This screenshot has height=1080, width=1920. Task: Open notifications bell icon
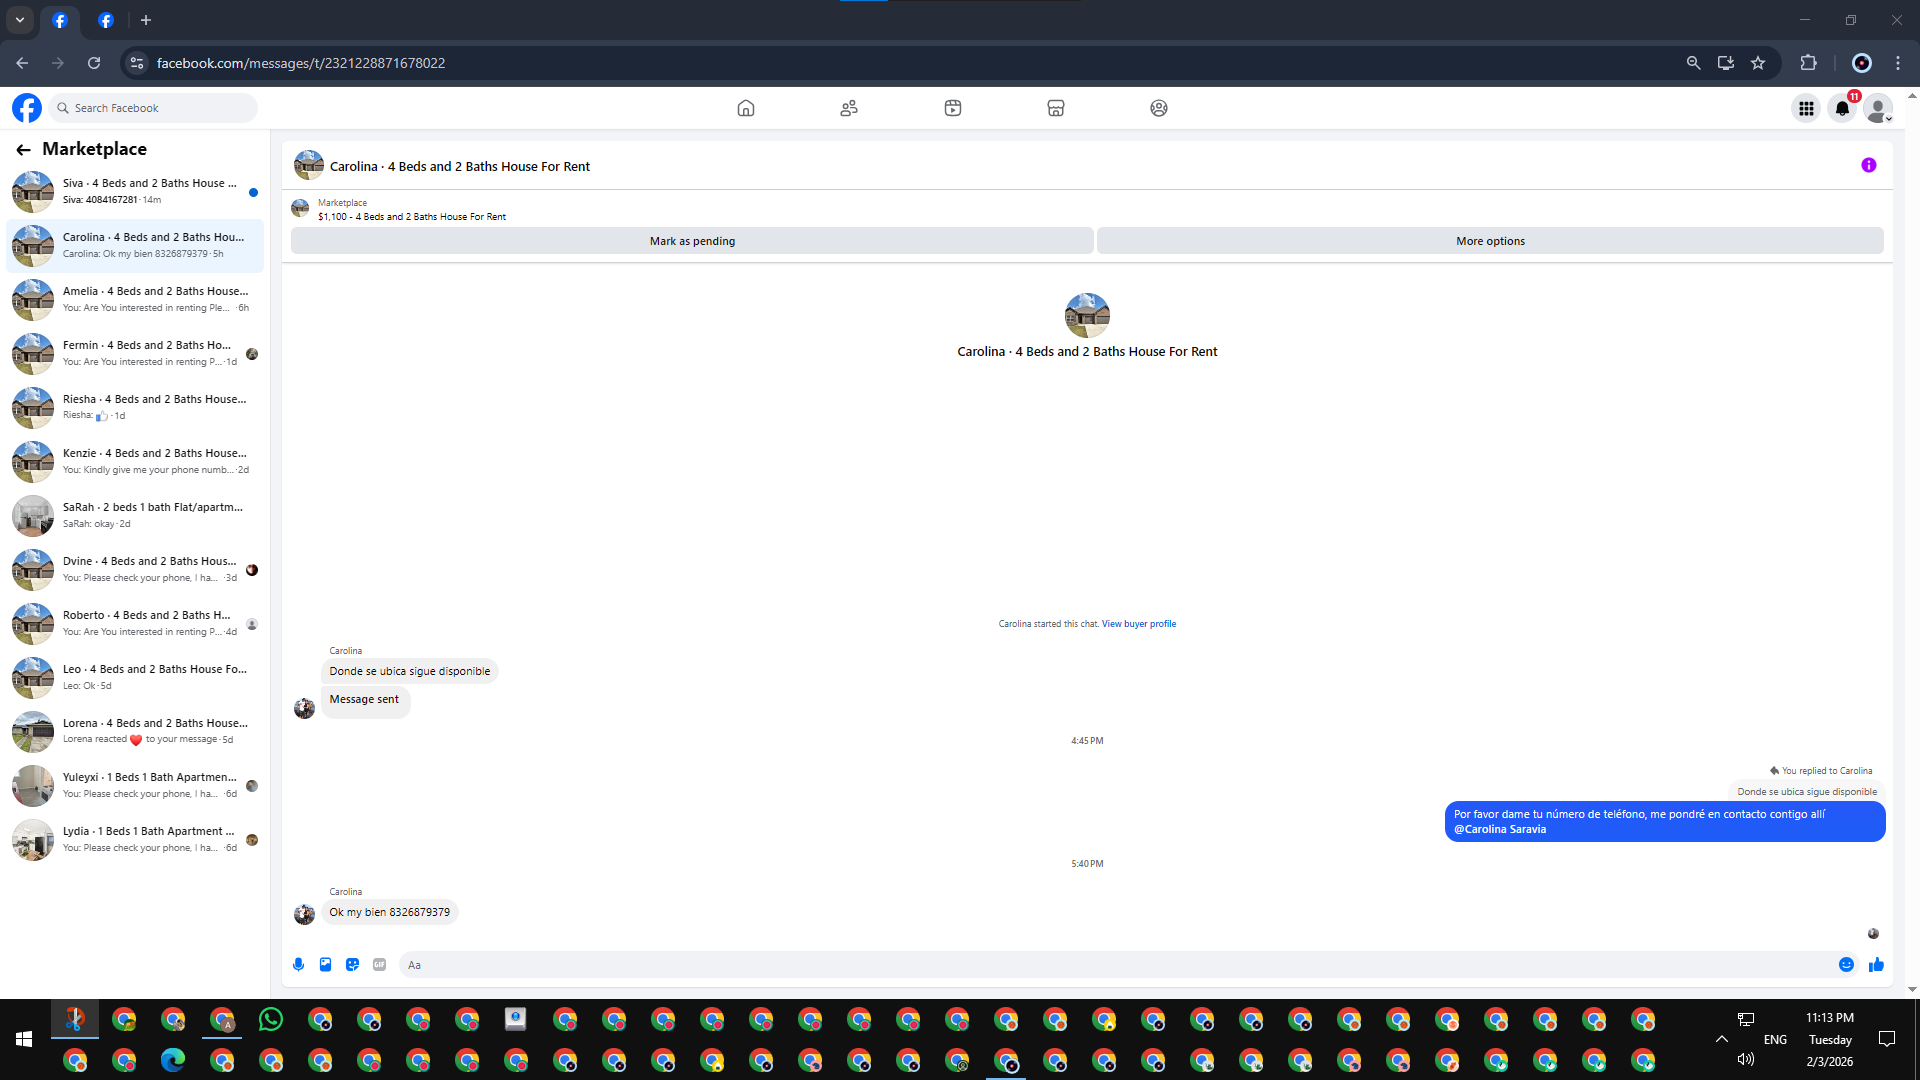pos(1842,109)
